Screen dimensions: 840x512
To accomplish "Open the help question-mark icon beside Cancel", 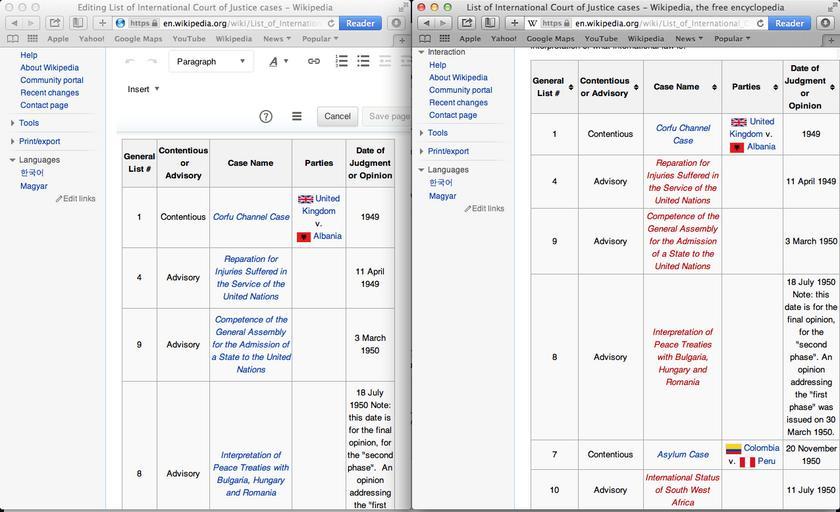I will click(x=266, y=116).
